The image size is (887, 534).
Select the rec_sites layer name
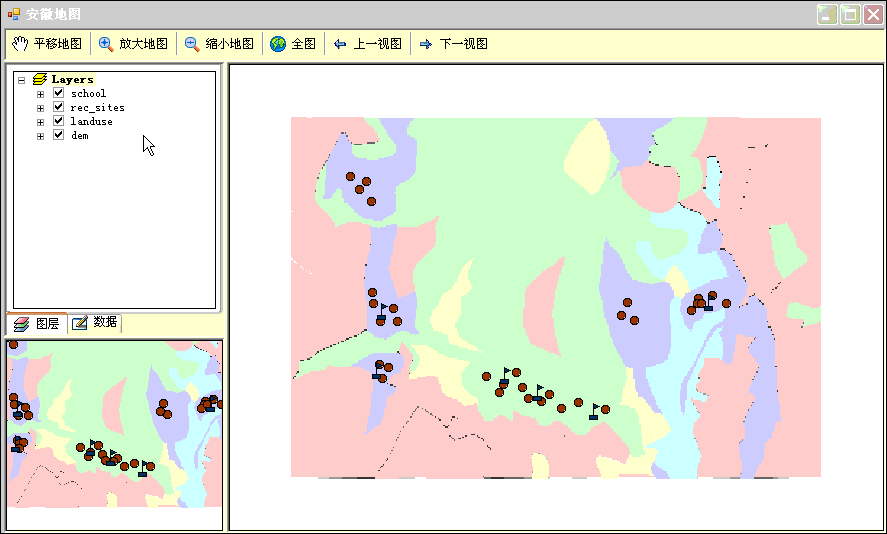pyautogui.click(x=97, y=107)
